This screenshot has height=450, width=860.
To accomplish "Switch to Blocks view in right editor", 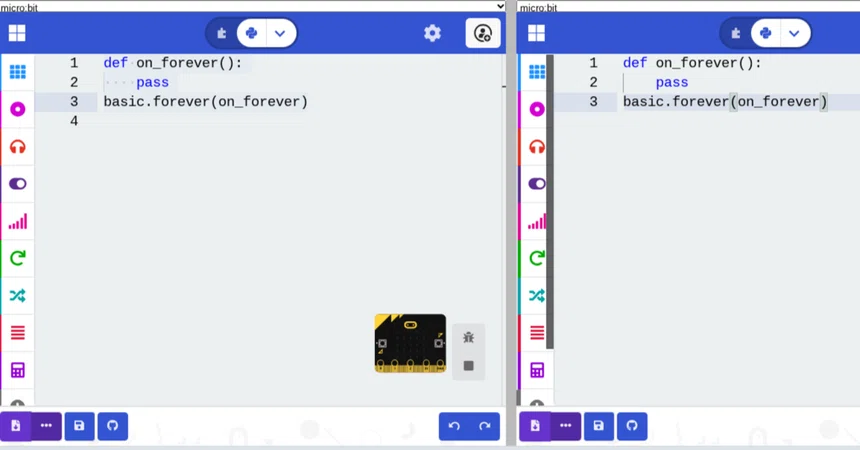I will tap(735, 33).
